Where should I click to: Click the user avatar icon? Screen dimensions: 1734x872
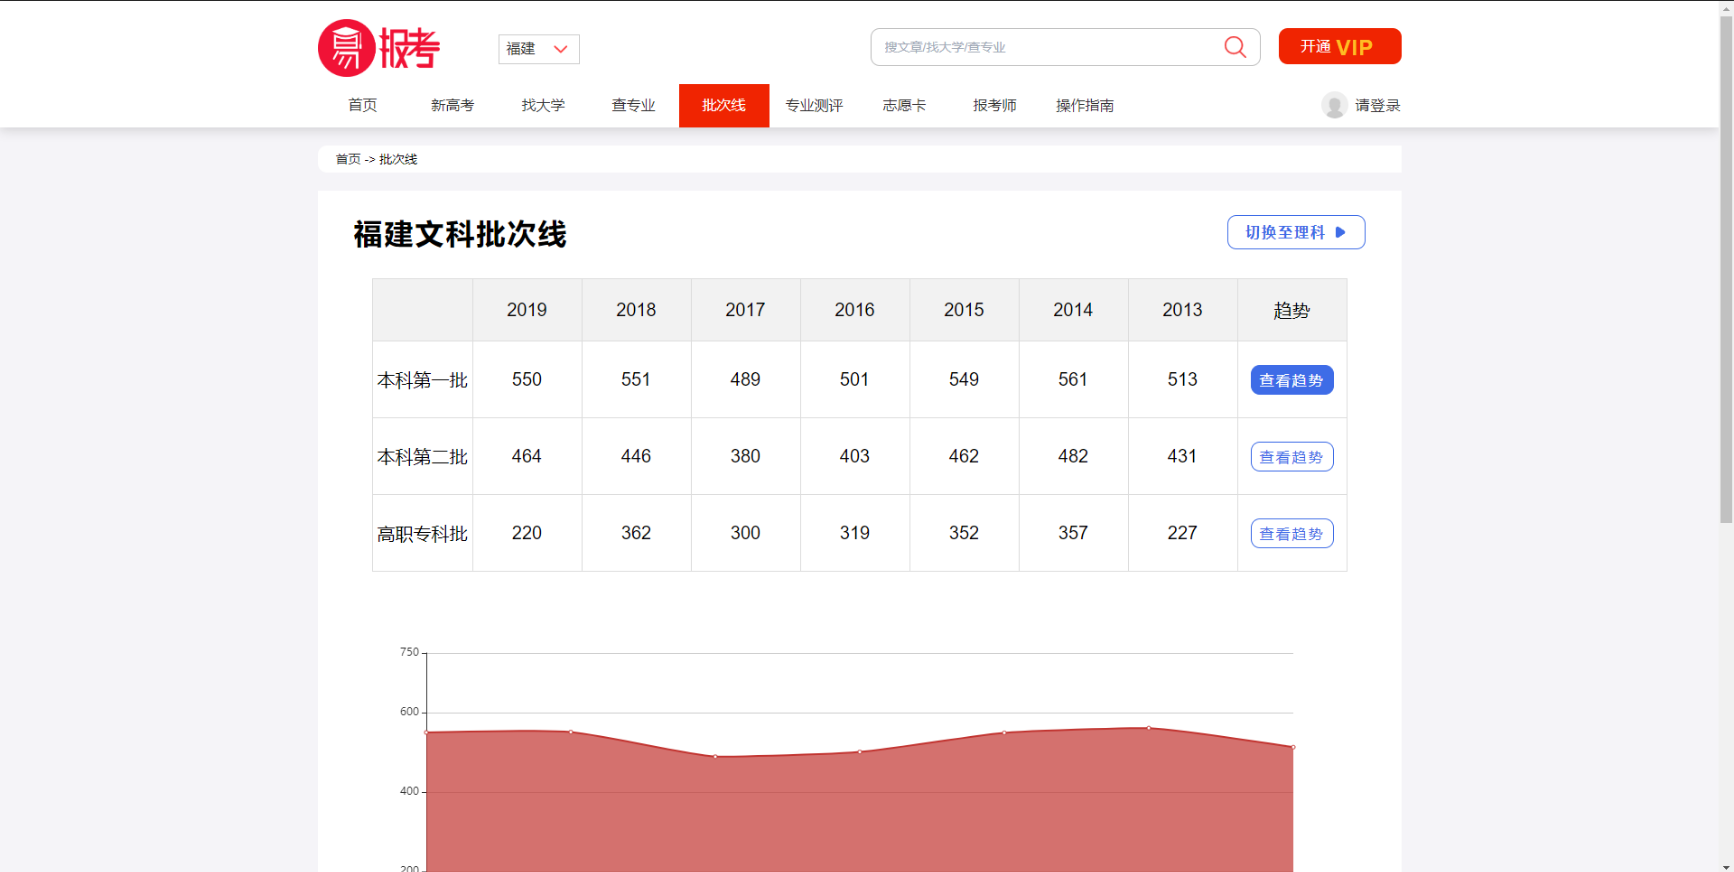click(x=1334, y=105)
